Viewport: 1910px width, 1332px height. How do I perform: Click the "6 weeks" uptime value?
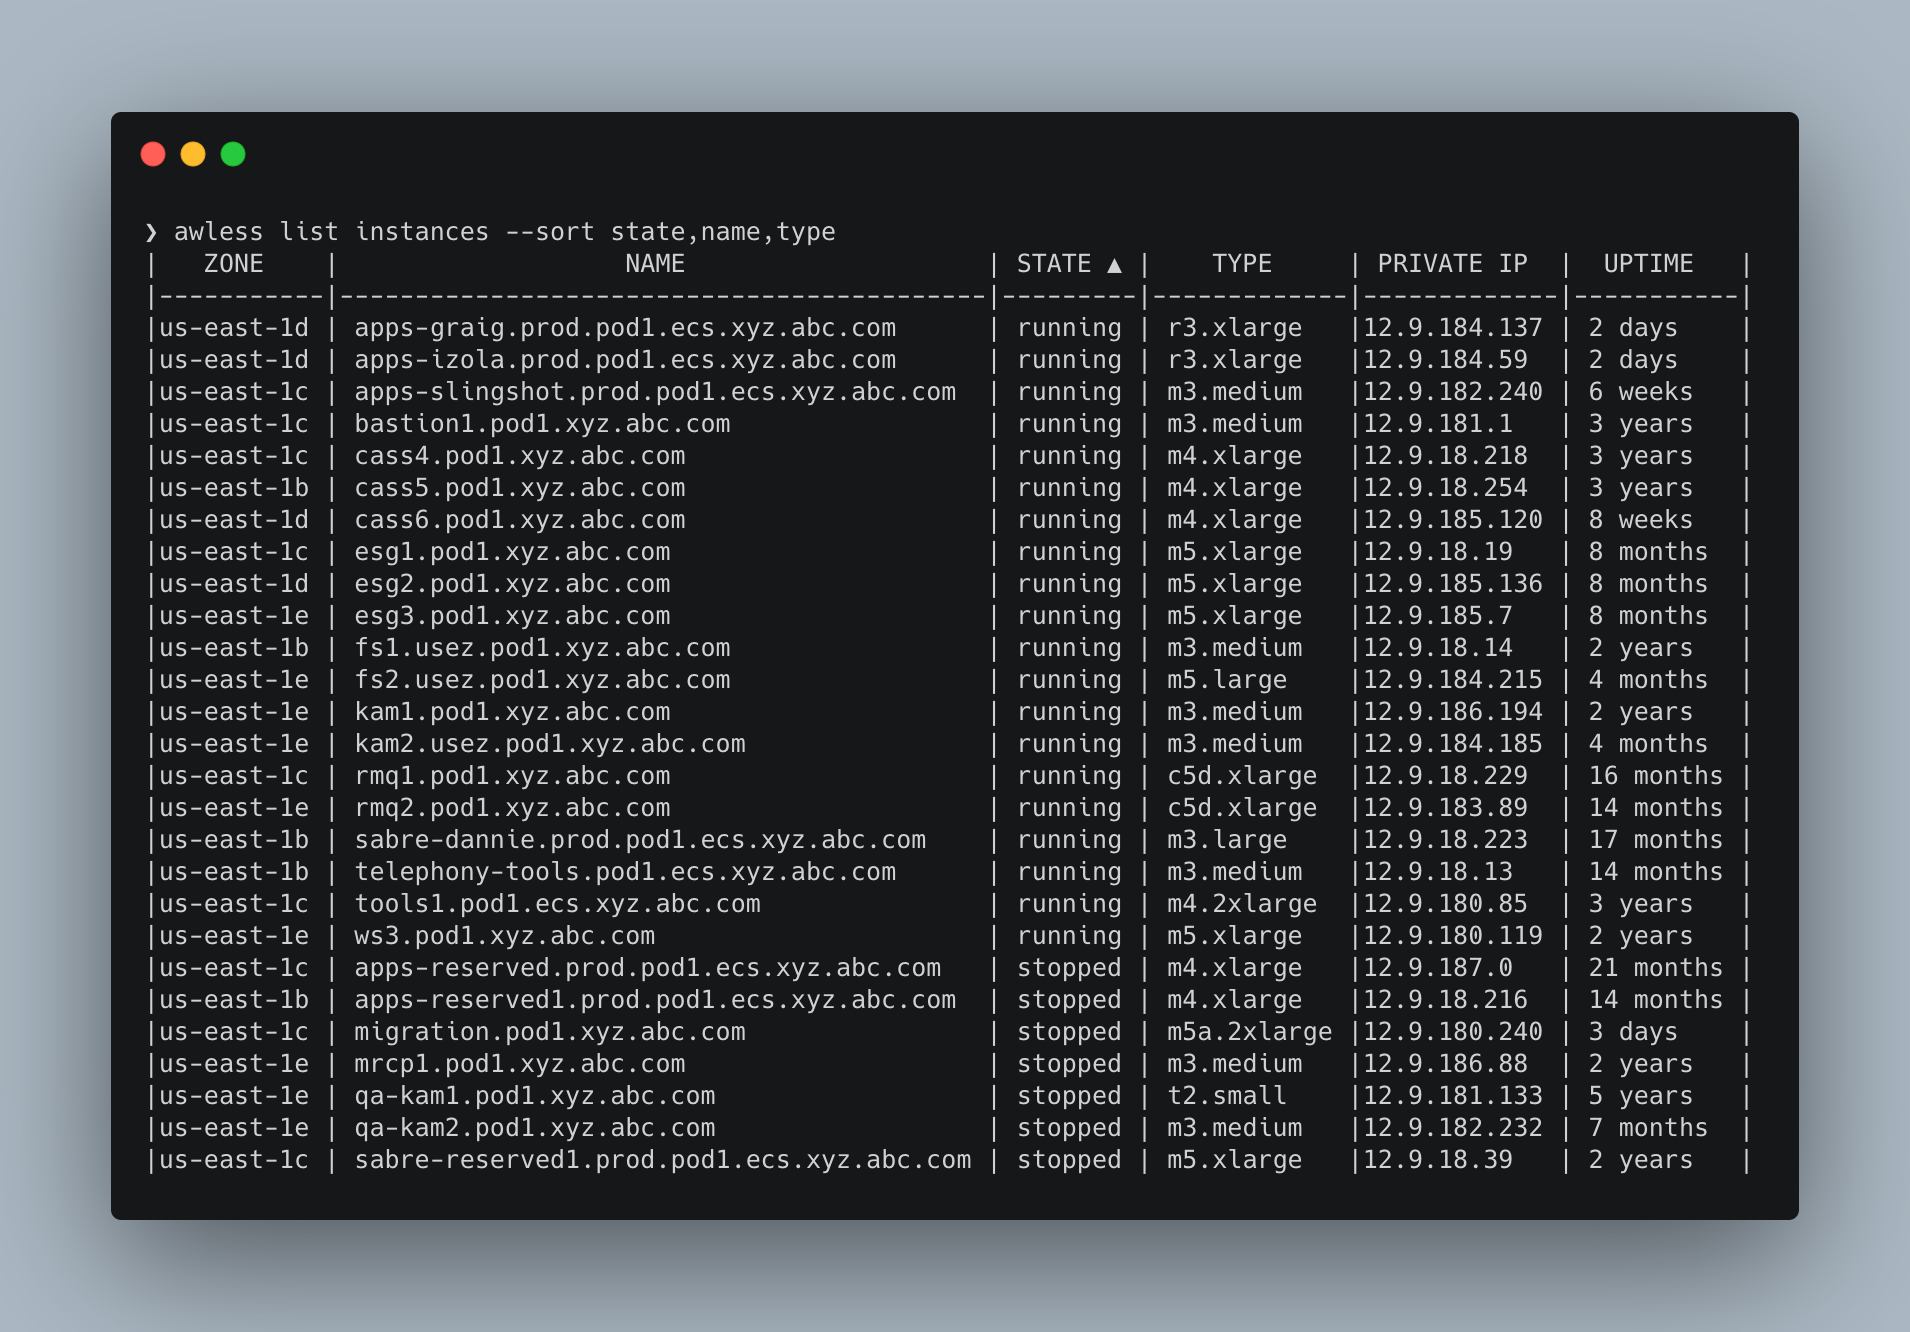pos(1640,392)
